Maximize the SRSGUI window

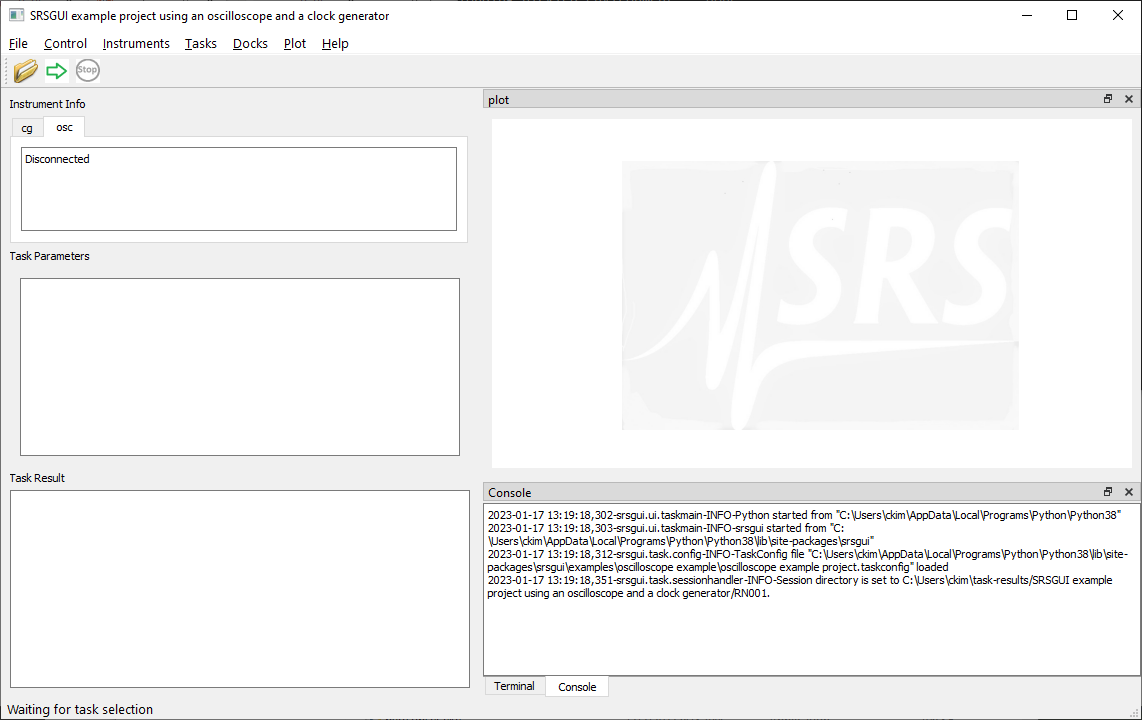pos(1072,15)
